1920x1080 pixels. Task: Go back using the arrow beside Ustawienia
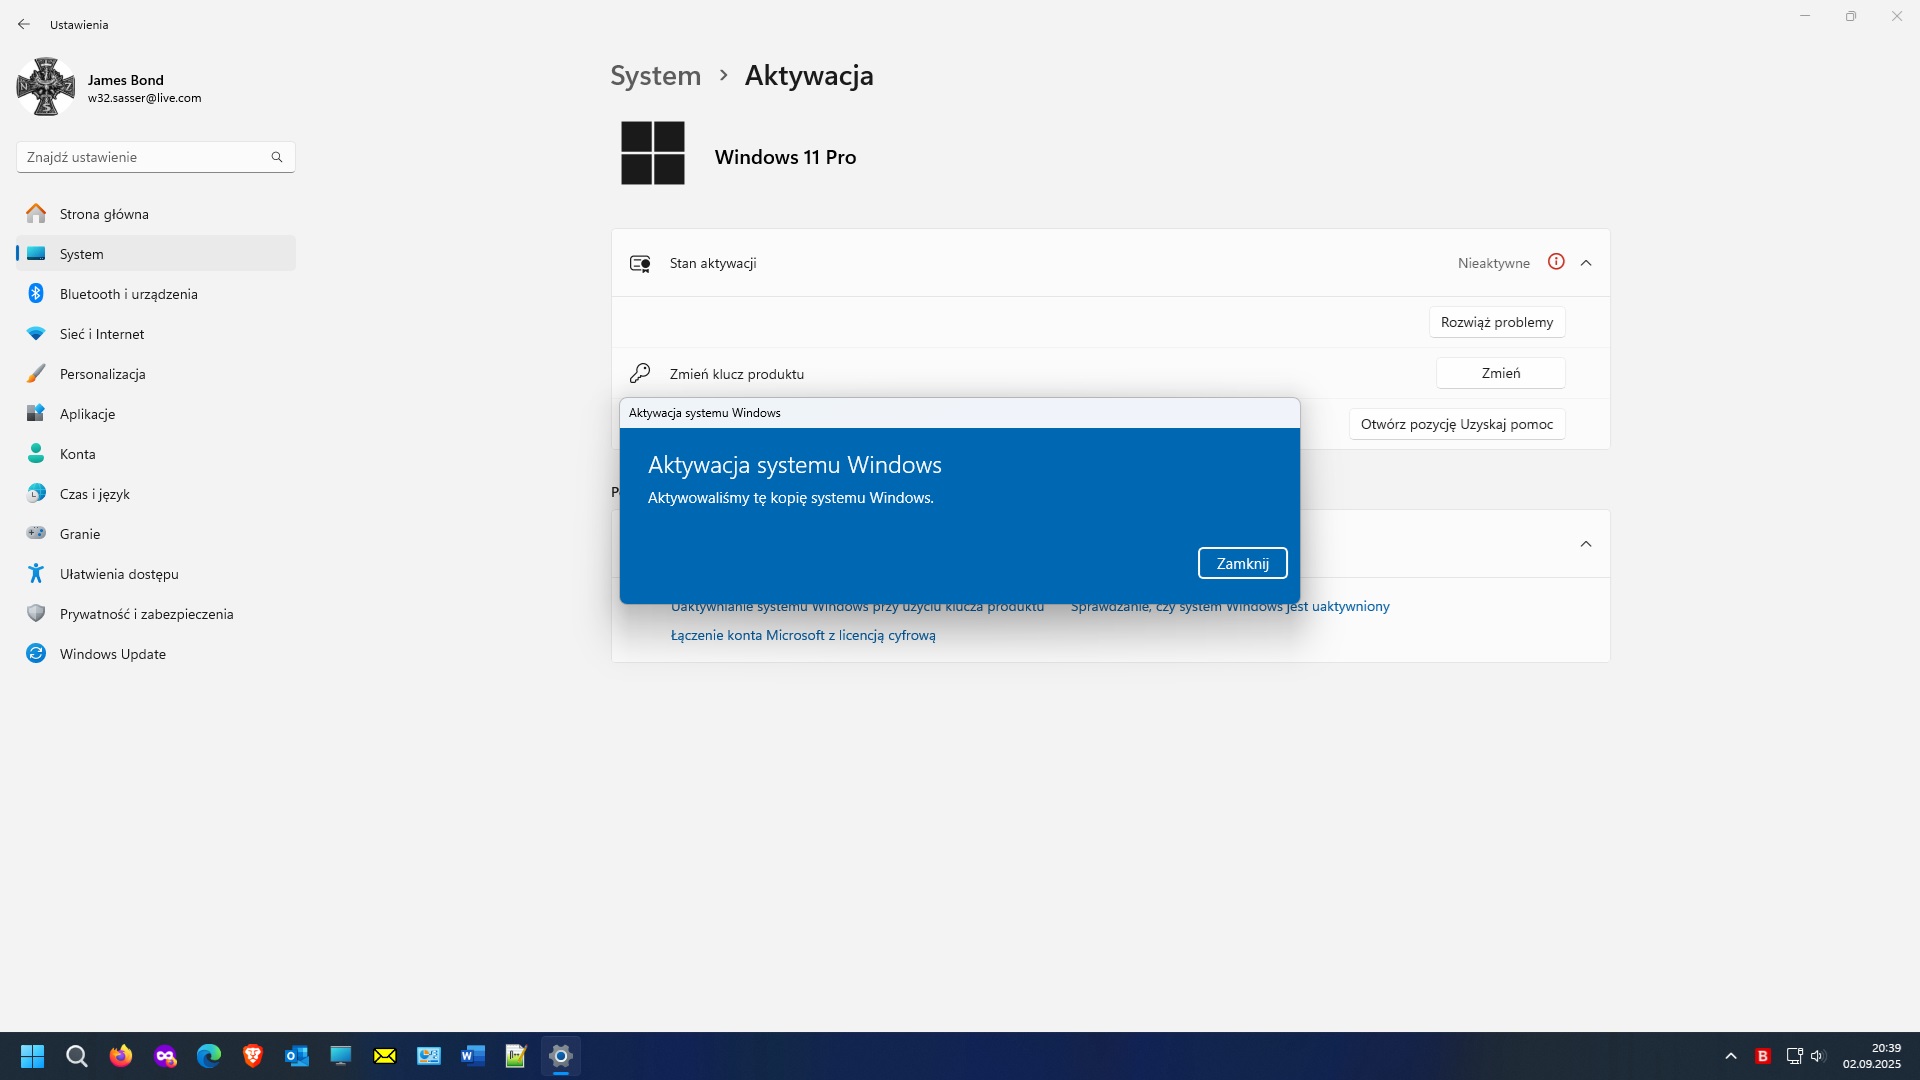(24, 24)
